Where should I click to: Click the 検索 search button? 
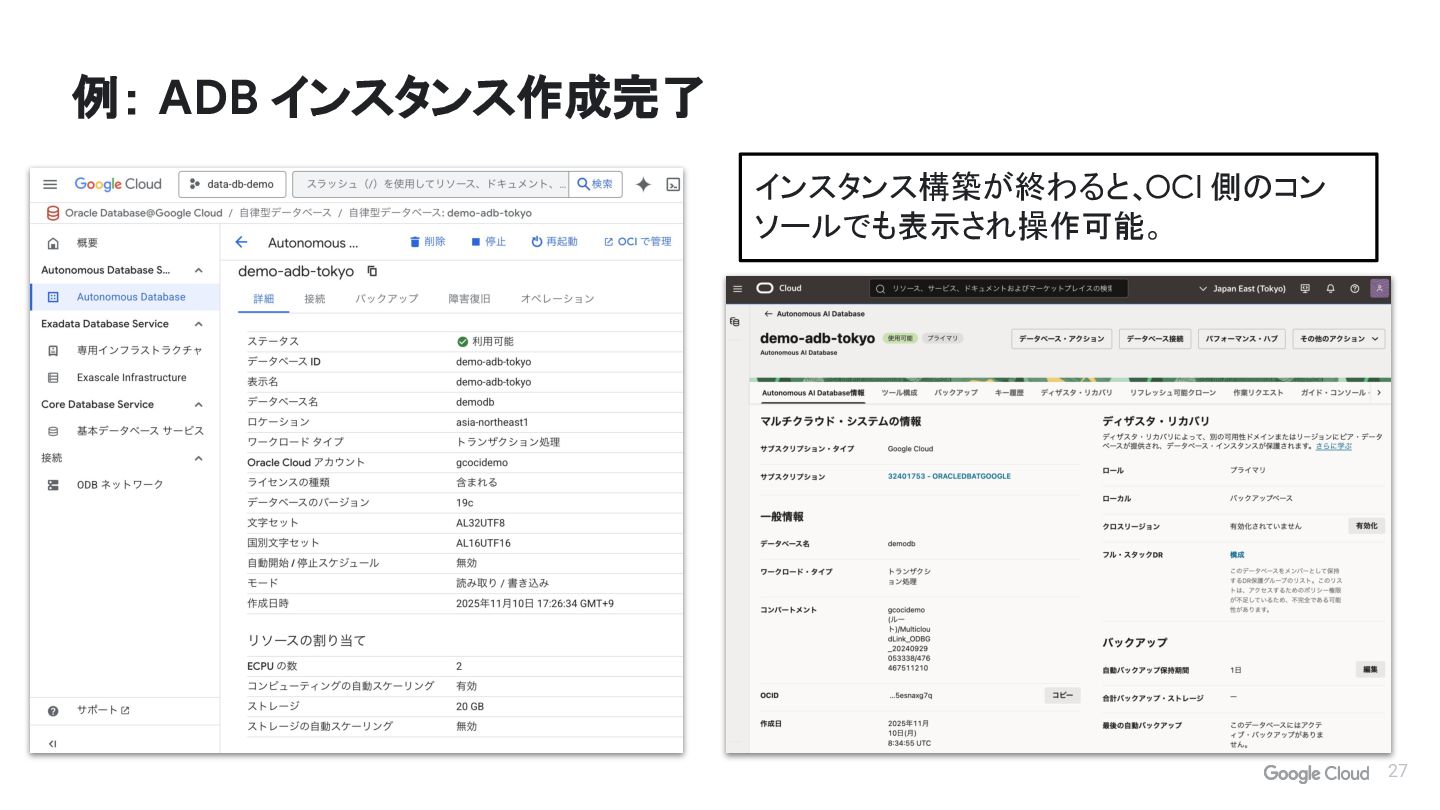[596, 184]
